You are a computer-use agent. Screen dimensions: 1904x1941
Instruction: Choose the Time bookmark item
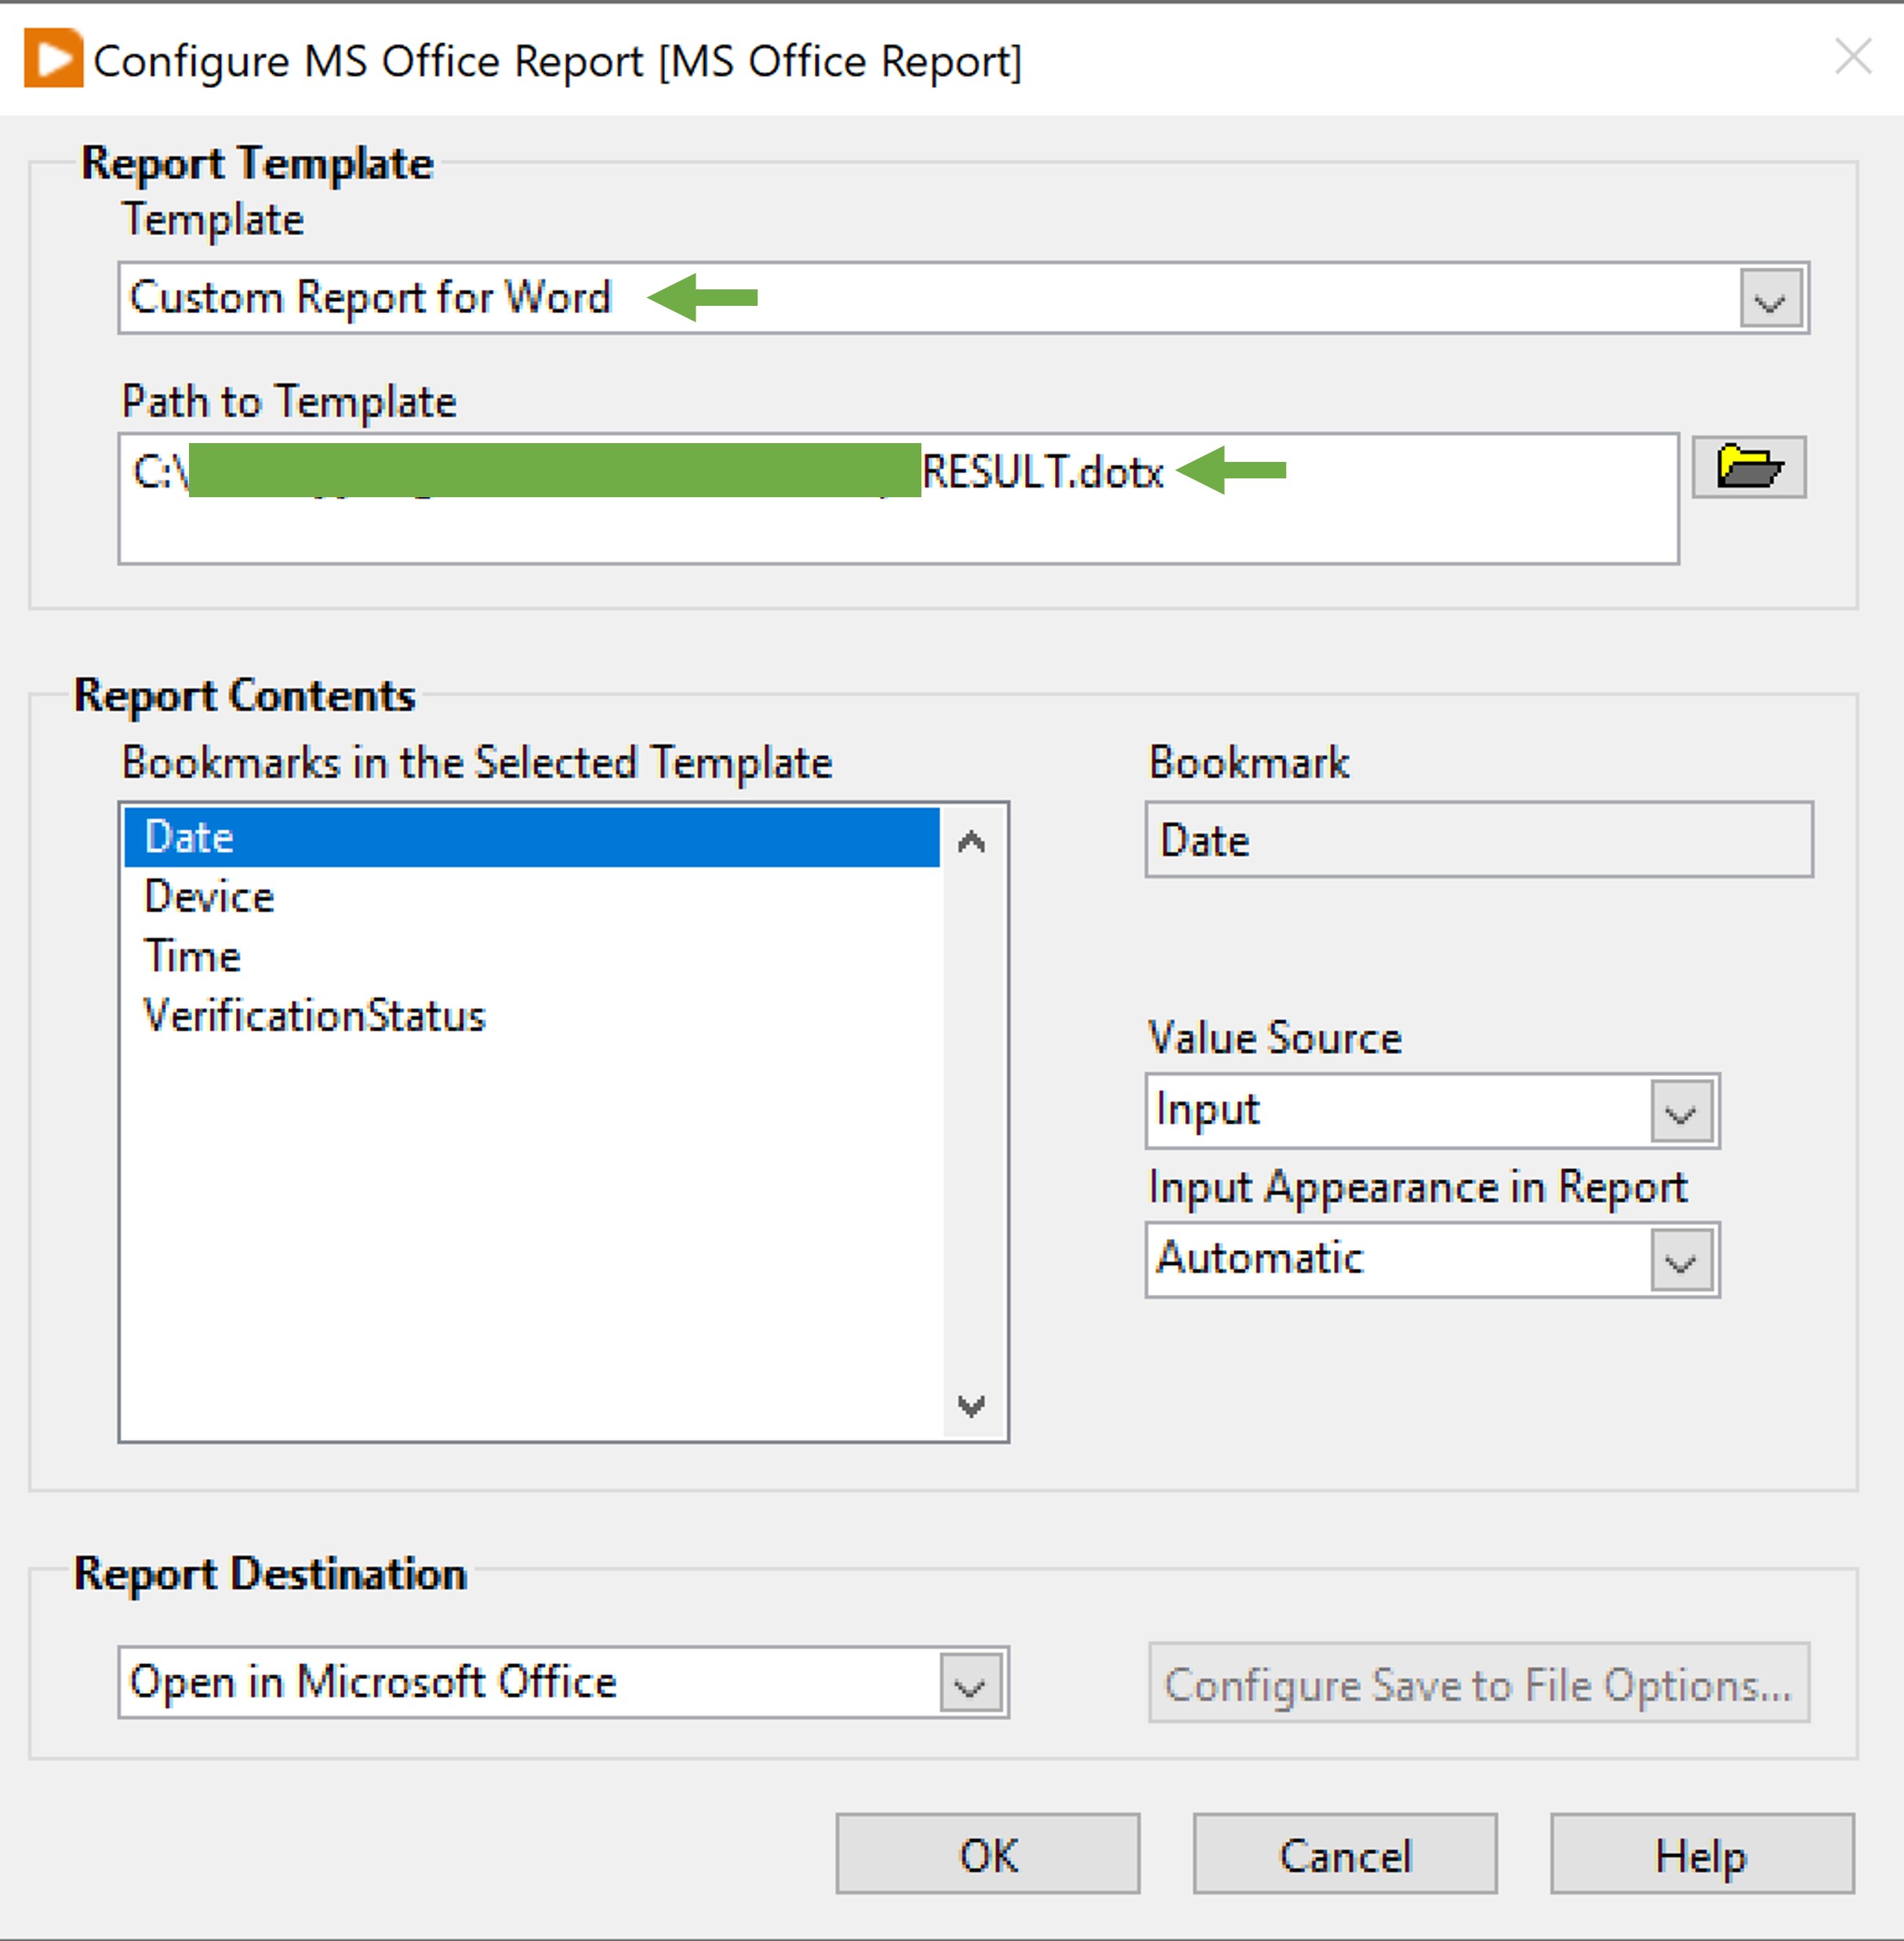click(193, 957)
